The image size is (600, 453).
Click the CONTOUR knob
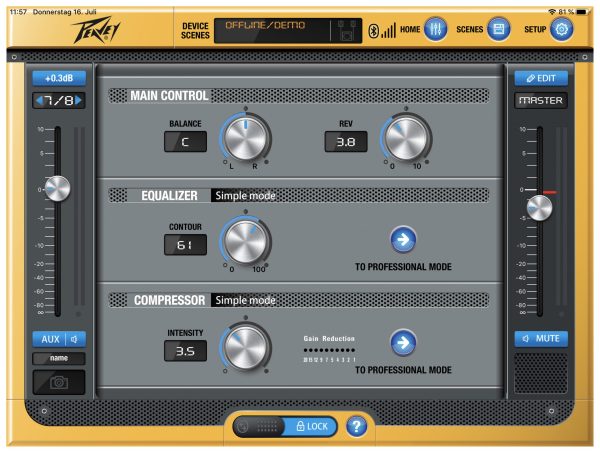[x=245, y=241]
